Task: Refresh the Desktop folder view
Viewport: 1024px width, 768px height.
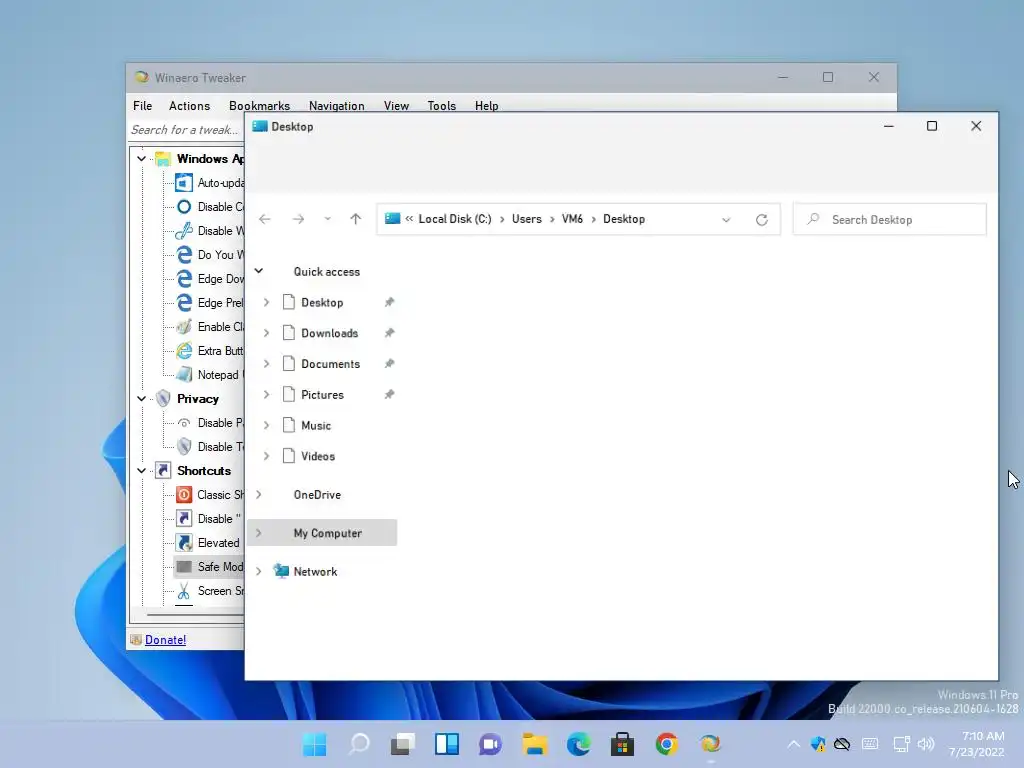Action: (x=761, y=219)
